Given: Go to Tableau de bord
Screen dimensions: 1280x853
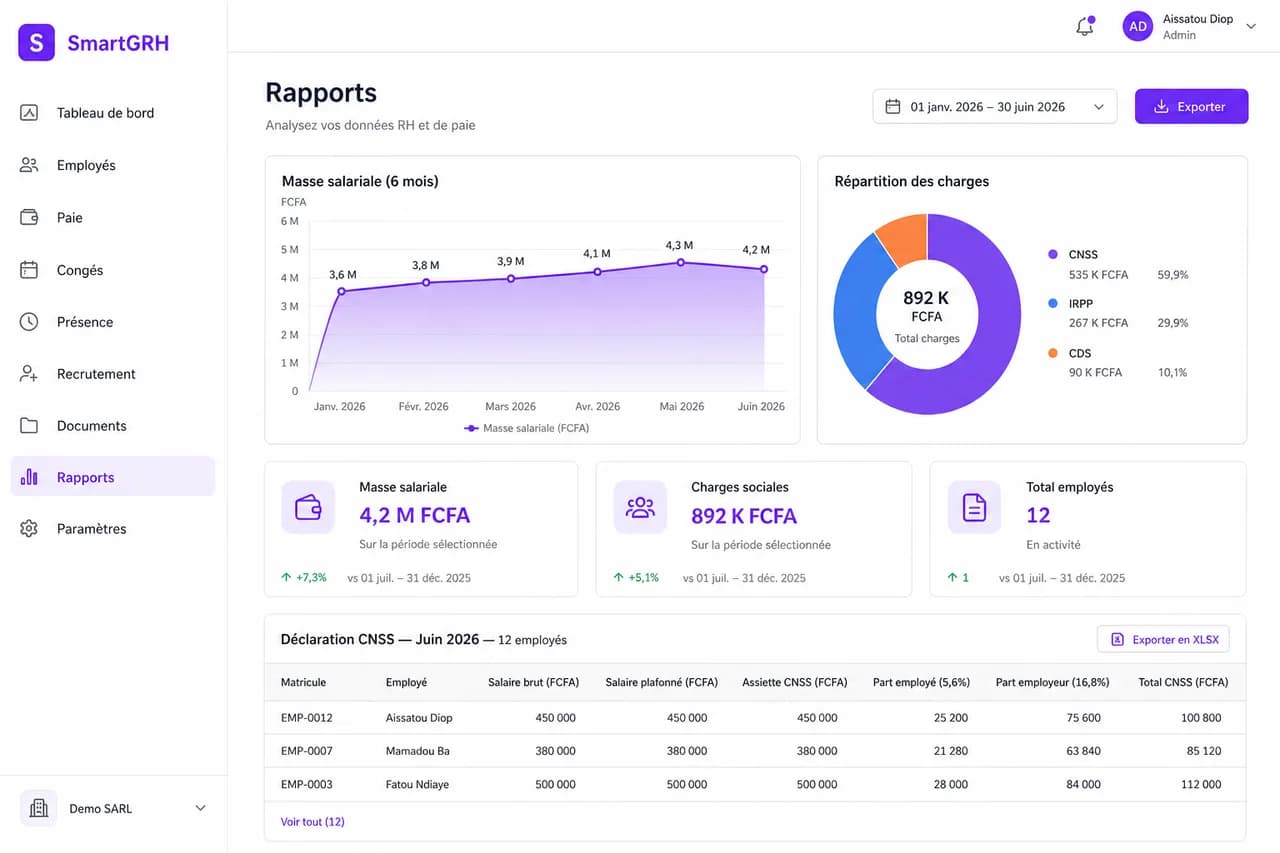Looking at the screenshot, I should coord(112,113).
